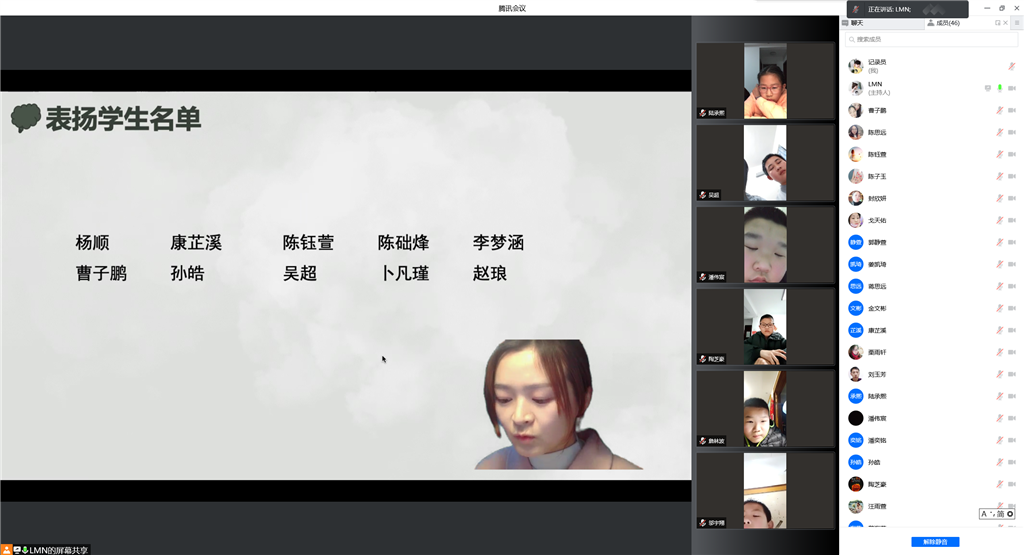1024x555 pixels.
Task: Click the LMN的屏幕共享 label
Action: (x=58, y=549)
